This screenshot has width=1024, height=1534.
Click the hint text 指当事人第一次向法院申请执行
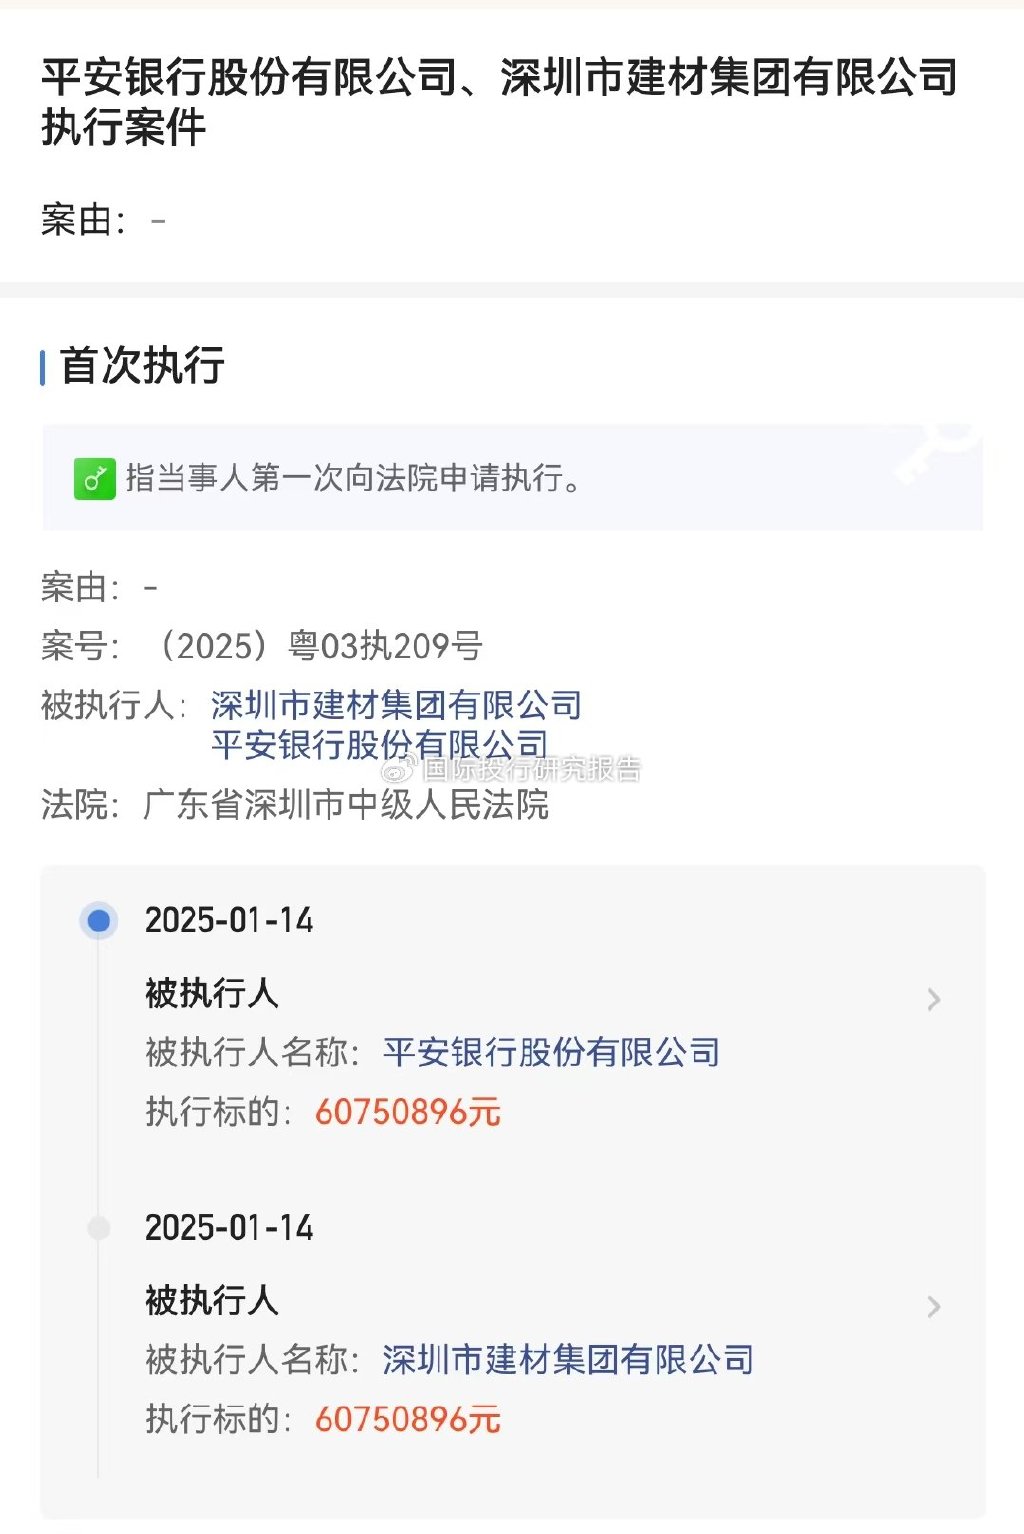[x=353, y=479]
